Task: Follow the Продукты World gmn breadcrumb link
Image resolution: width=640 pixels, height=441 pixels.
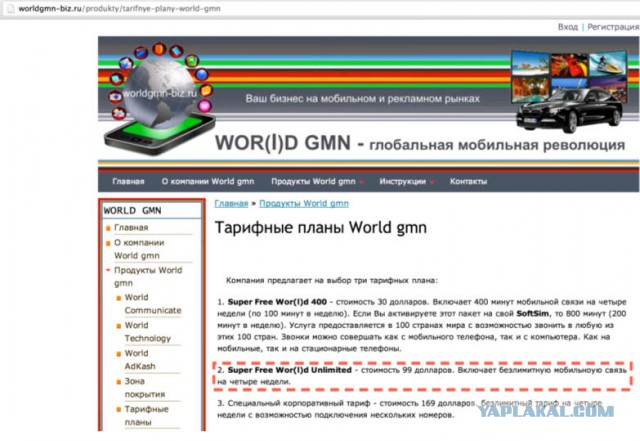Action: click(x=304, y=203)
